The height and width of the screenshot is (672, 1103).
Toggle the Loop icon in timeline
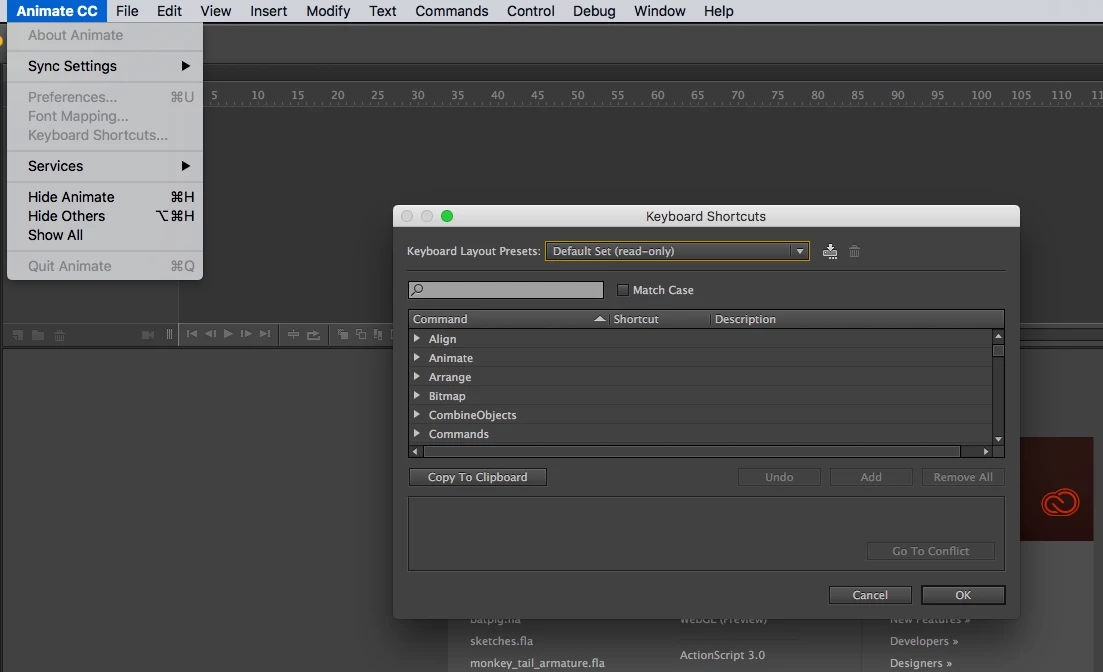(313, 334)
